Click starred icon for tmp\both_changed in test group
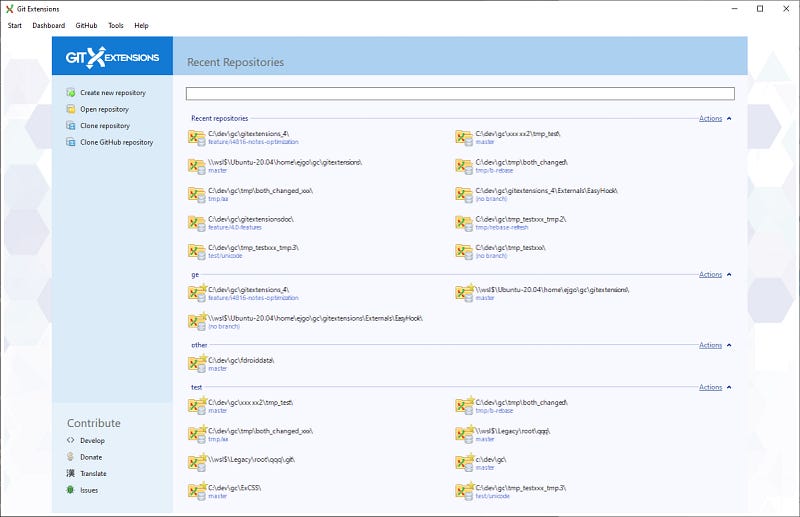Screen dimensions: 800x517 click(465, 406)
